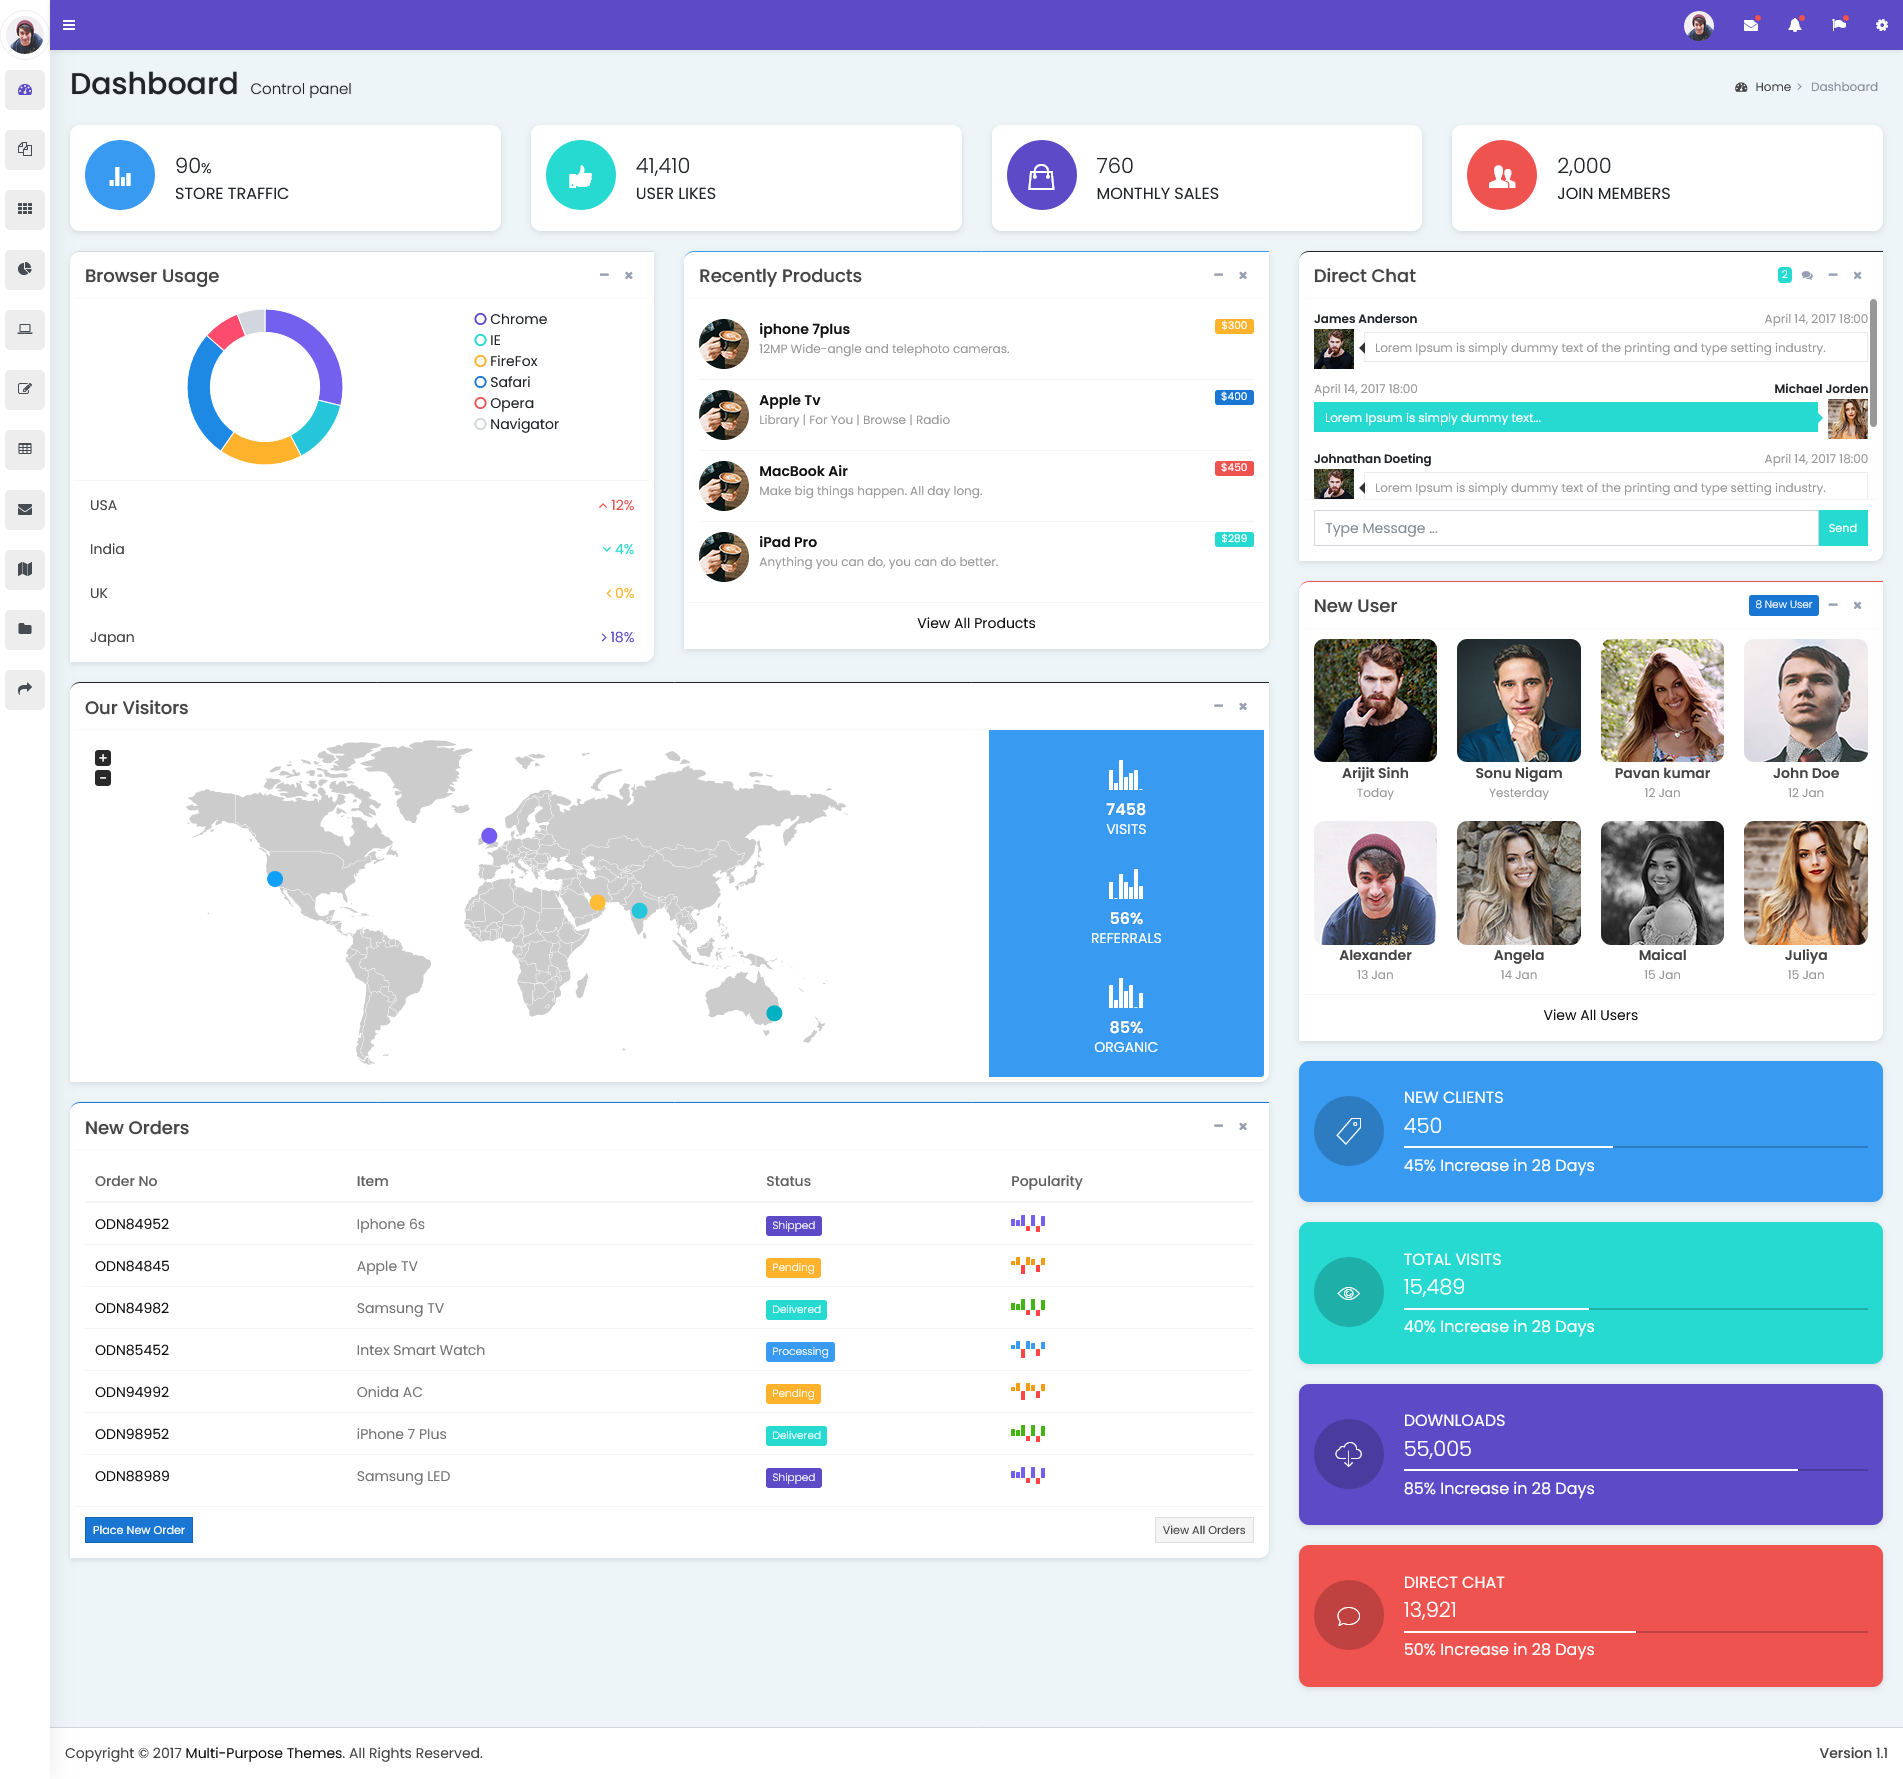Click View All Products link
This screenshot has height=1779, width=1903.
(x=975, y=622)
